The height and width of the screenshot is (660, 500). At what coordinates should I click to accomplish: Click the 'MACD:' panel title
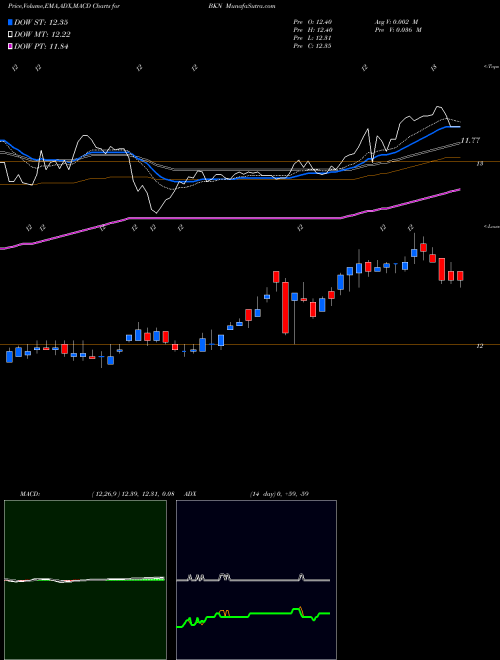pyautogui.click(x=29, y=494)
